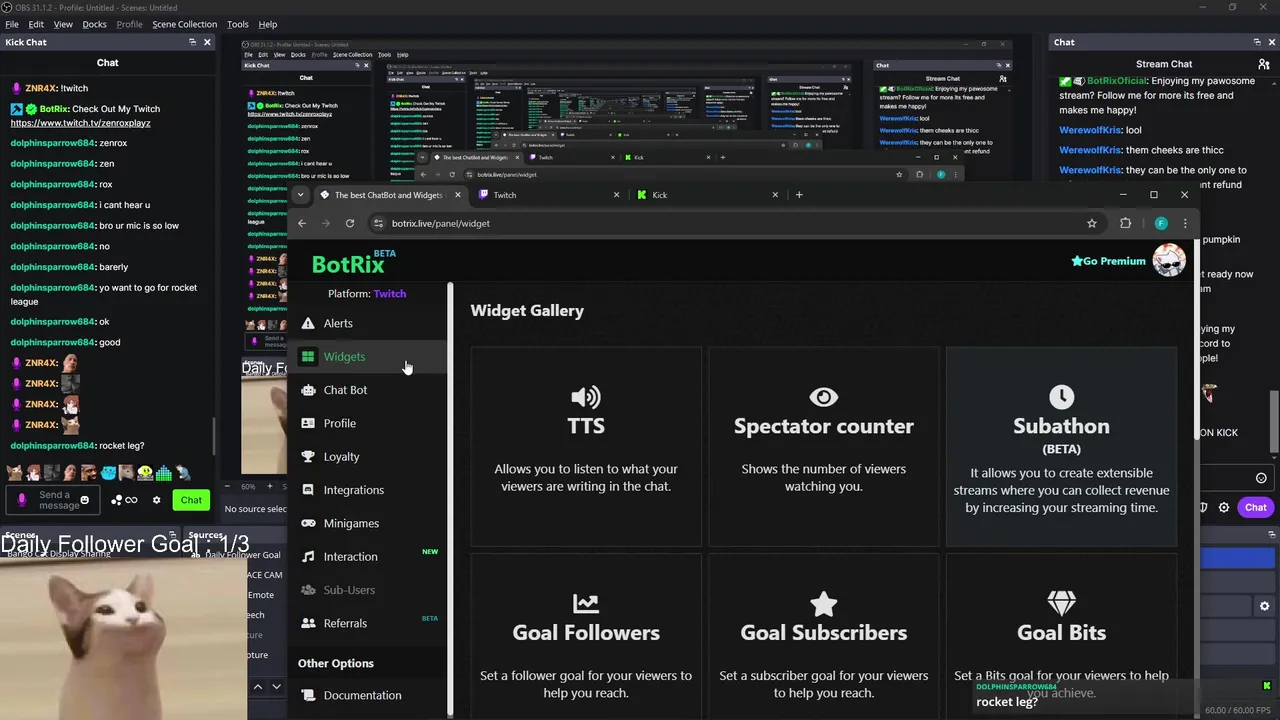This screenshot has width=1280, height=720.
Task: Reload the botrix.live page
Action: click(x=350, y=223)
